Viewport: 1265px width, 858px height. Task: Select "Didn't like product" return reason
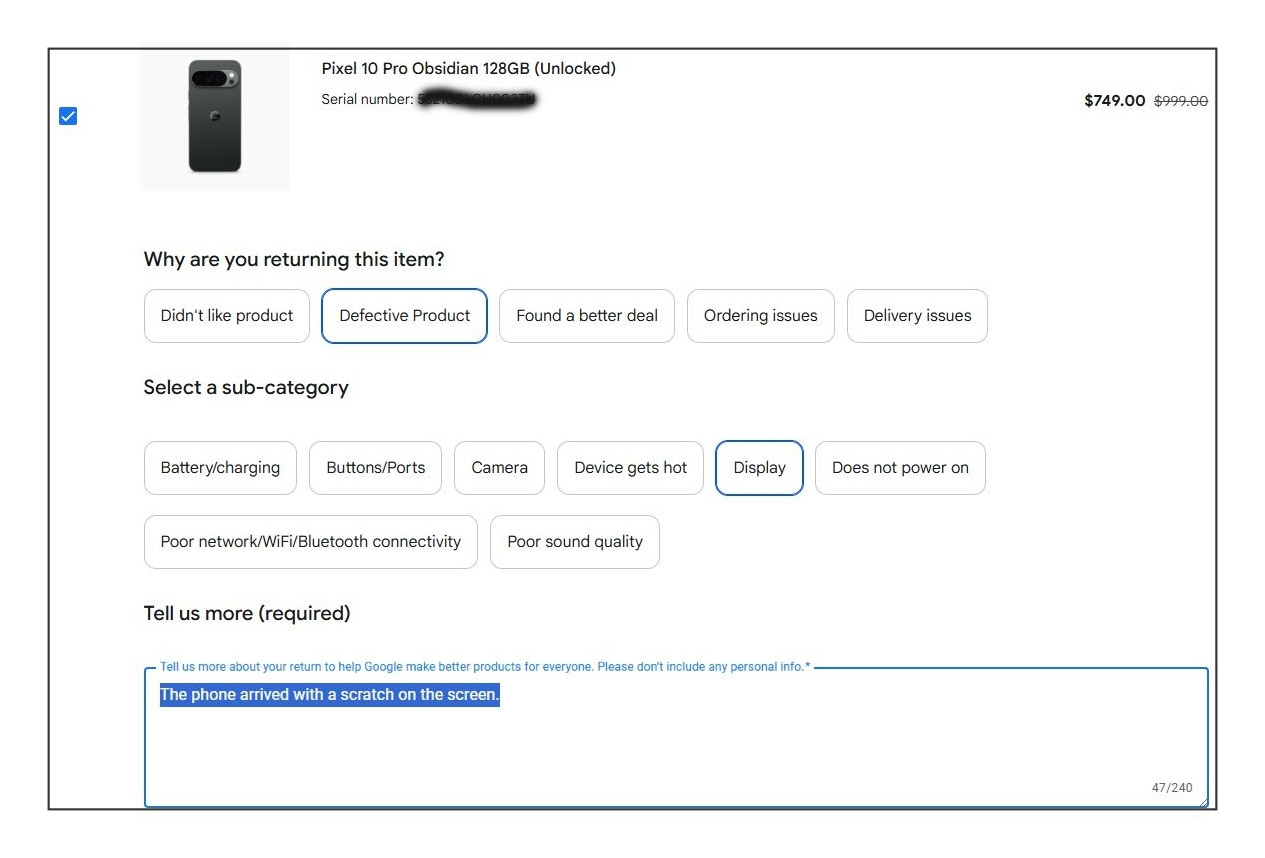[x=227, y=316]
